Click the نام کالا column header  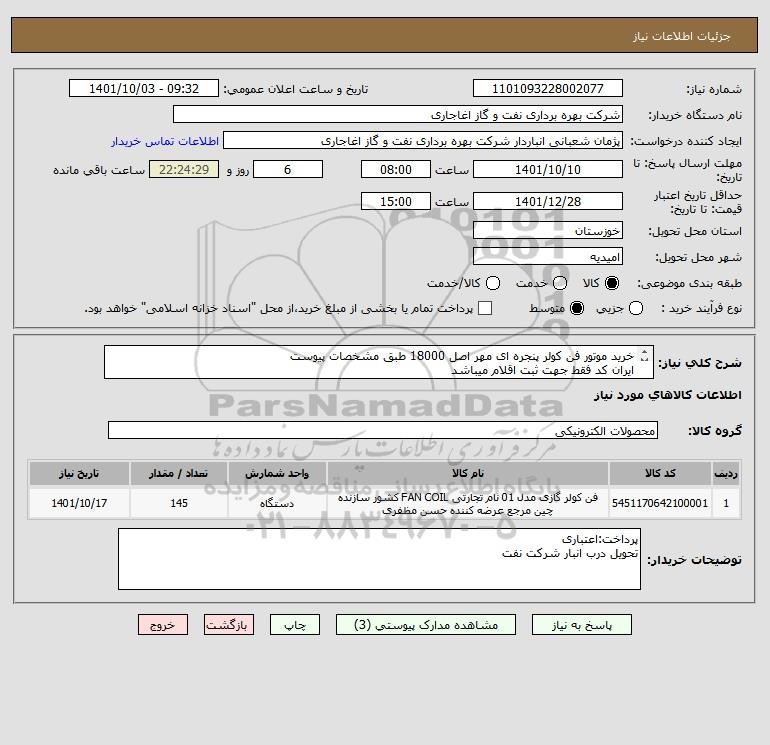(x=468, y=473)
